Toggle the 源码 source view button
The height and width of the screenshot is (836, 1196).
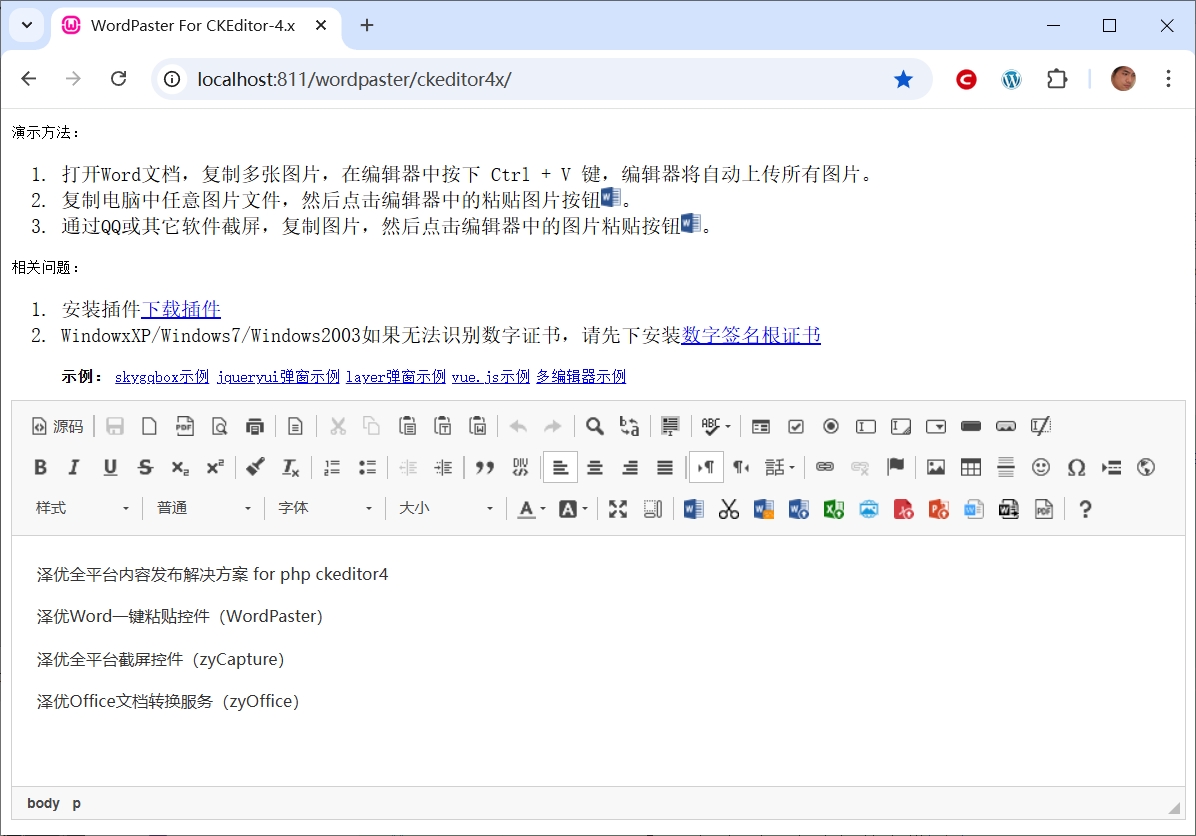click(x=57, y=426)
